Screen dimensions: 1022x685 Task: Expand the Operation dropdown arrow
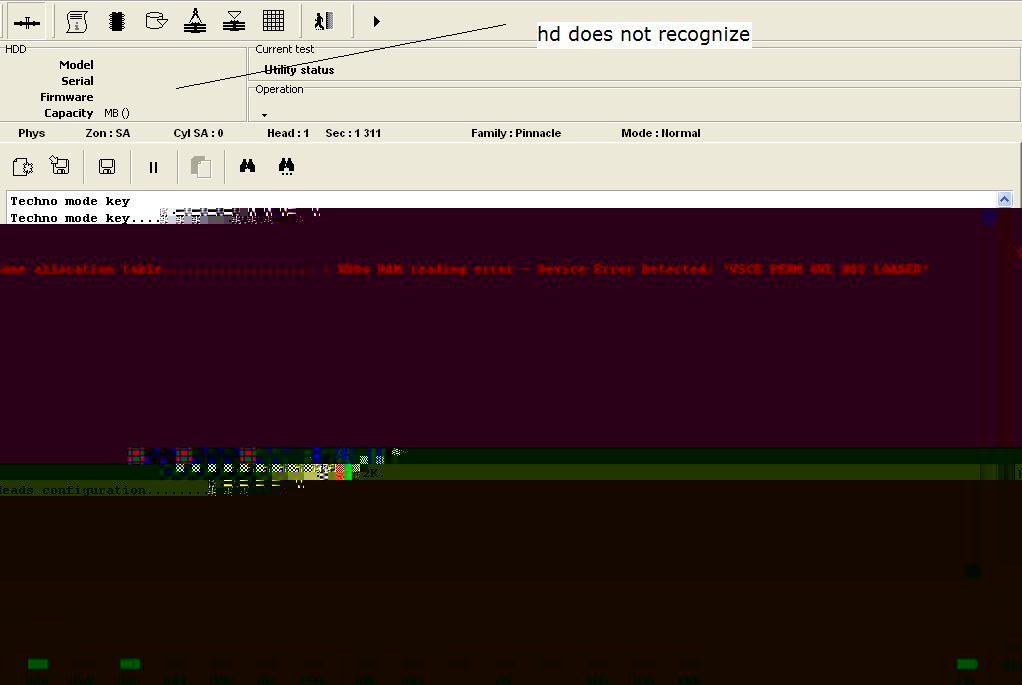(x=264, y=115)
